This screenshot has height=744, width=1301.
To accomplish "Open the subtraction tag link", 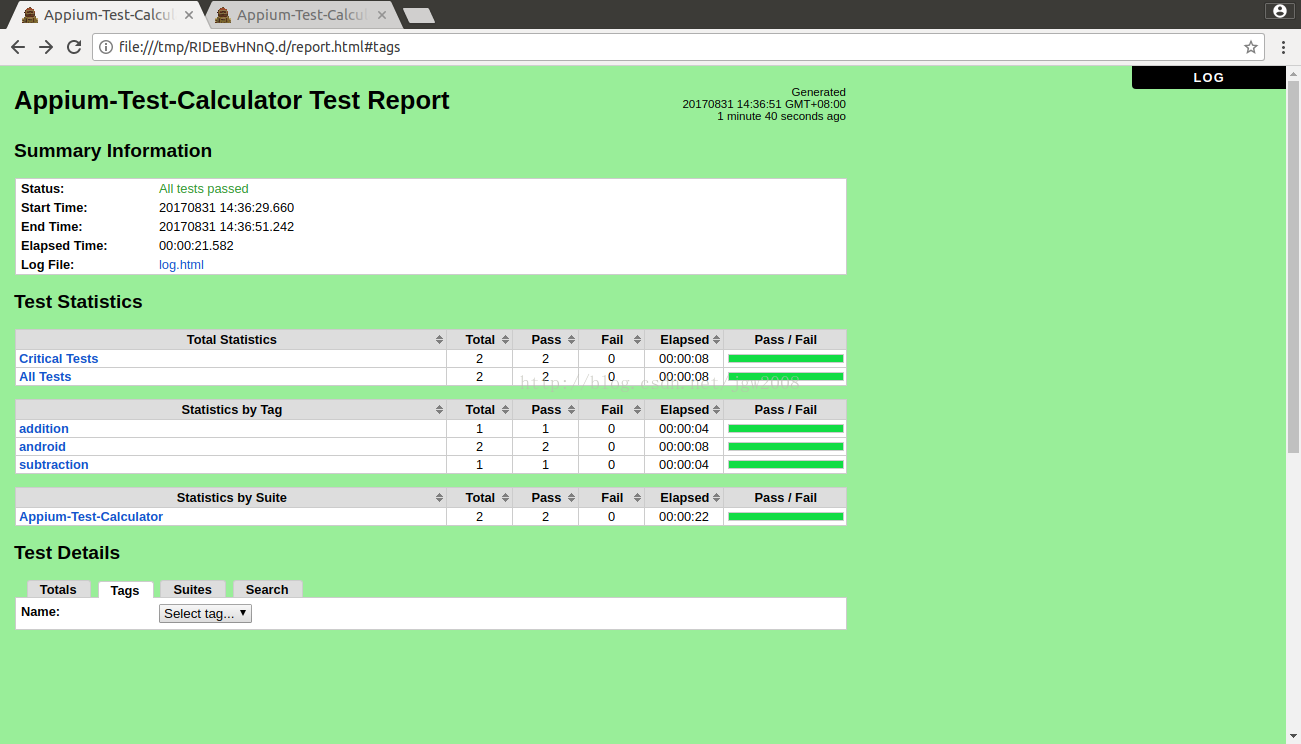I will (x=54, y=465).
